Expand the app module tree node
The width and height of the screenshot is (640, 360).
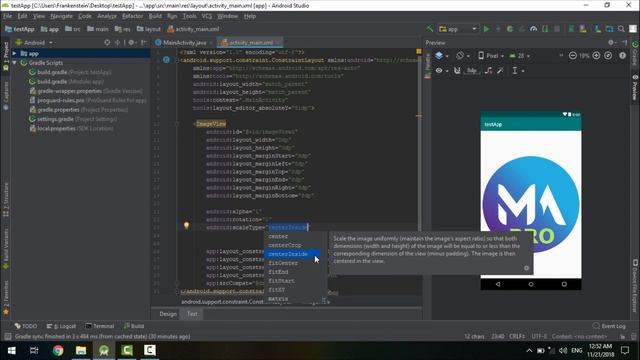coord(15,53)
